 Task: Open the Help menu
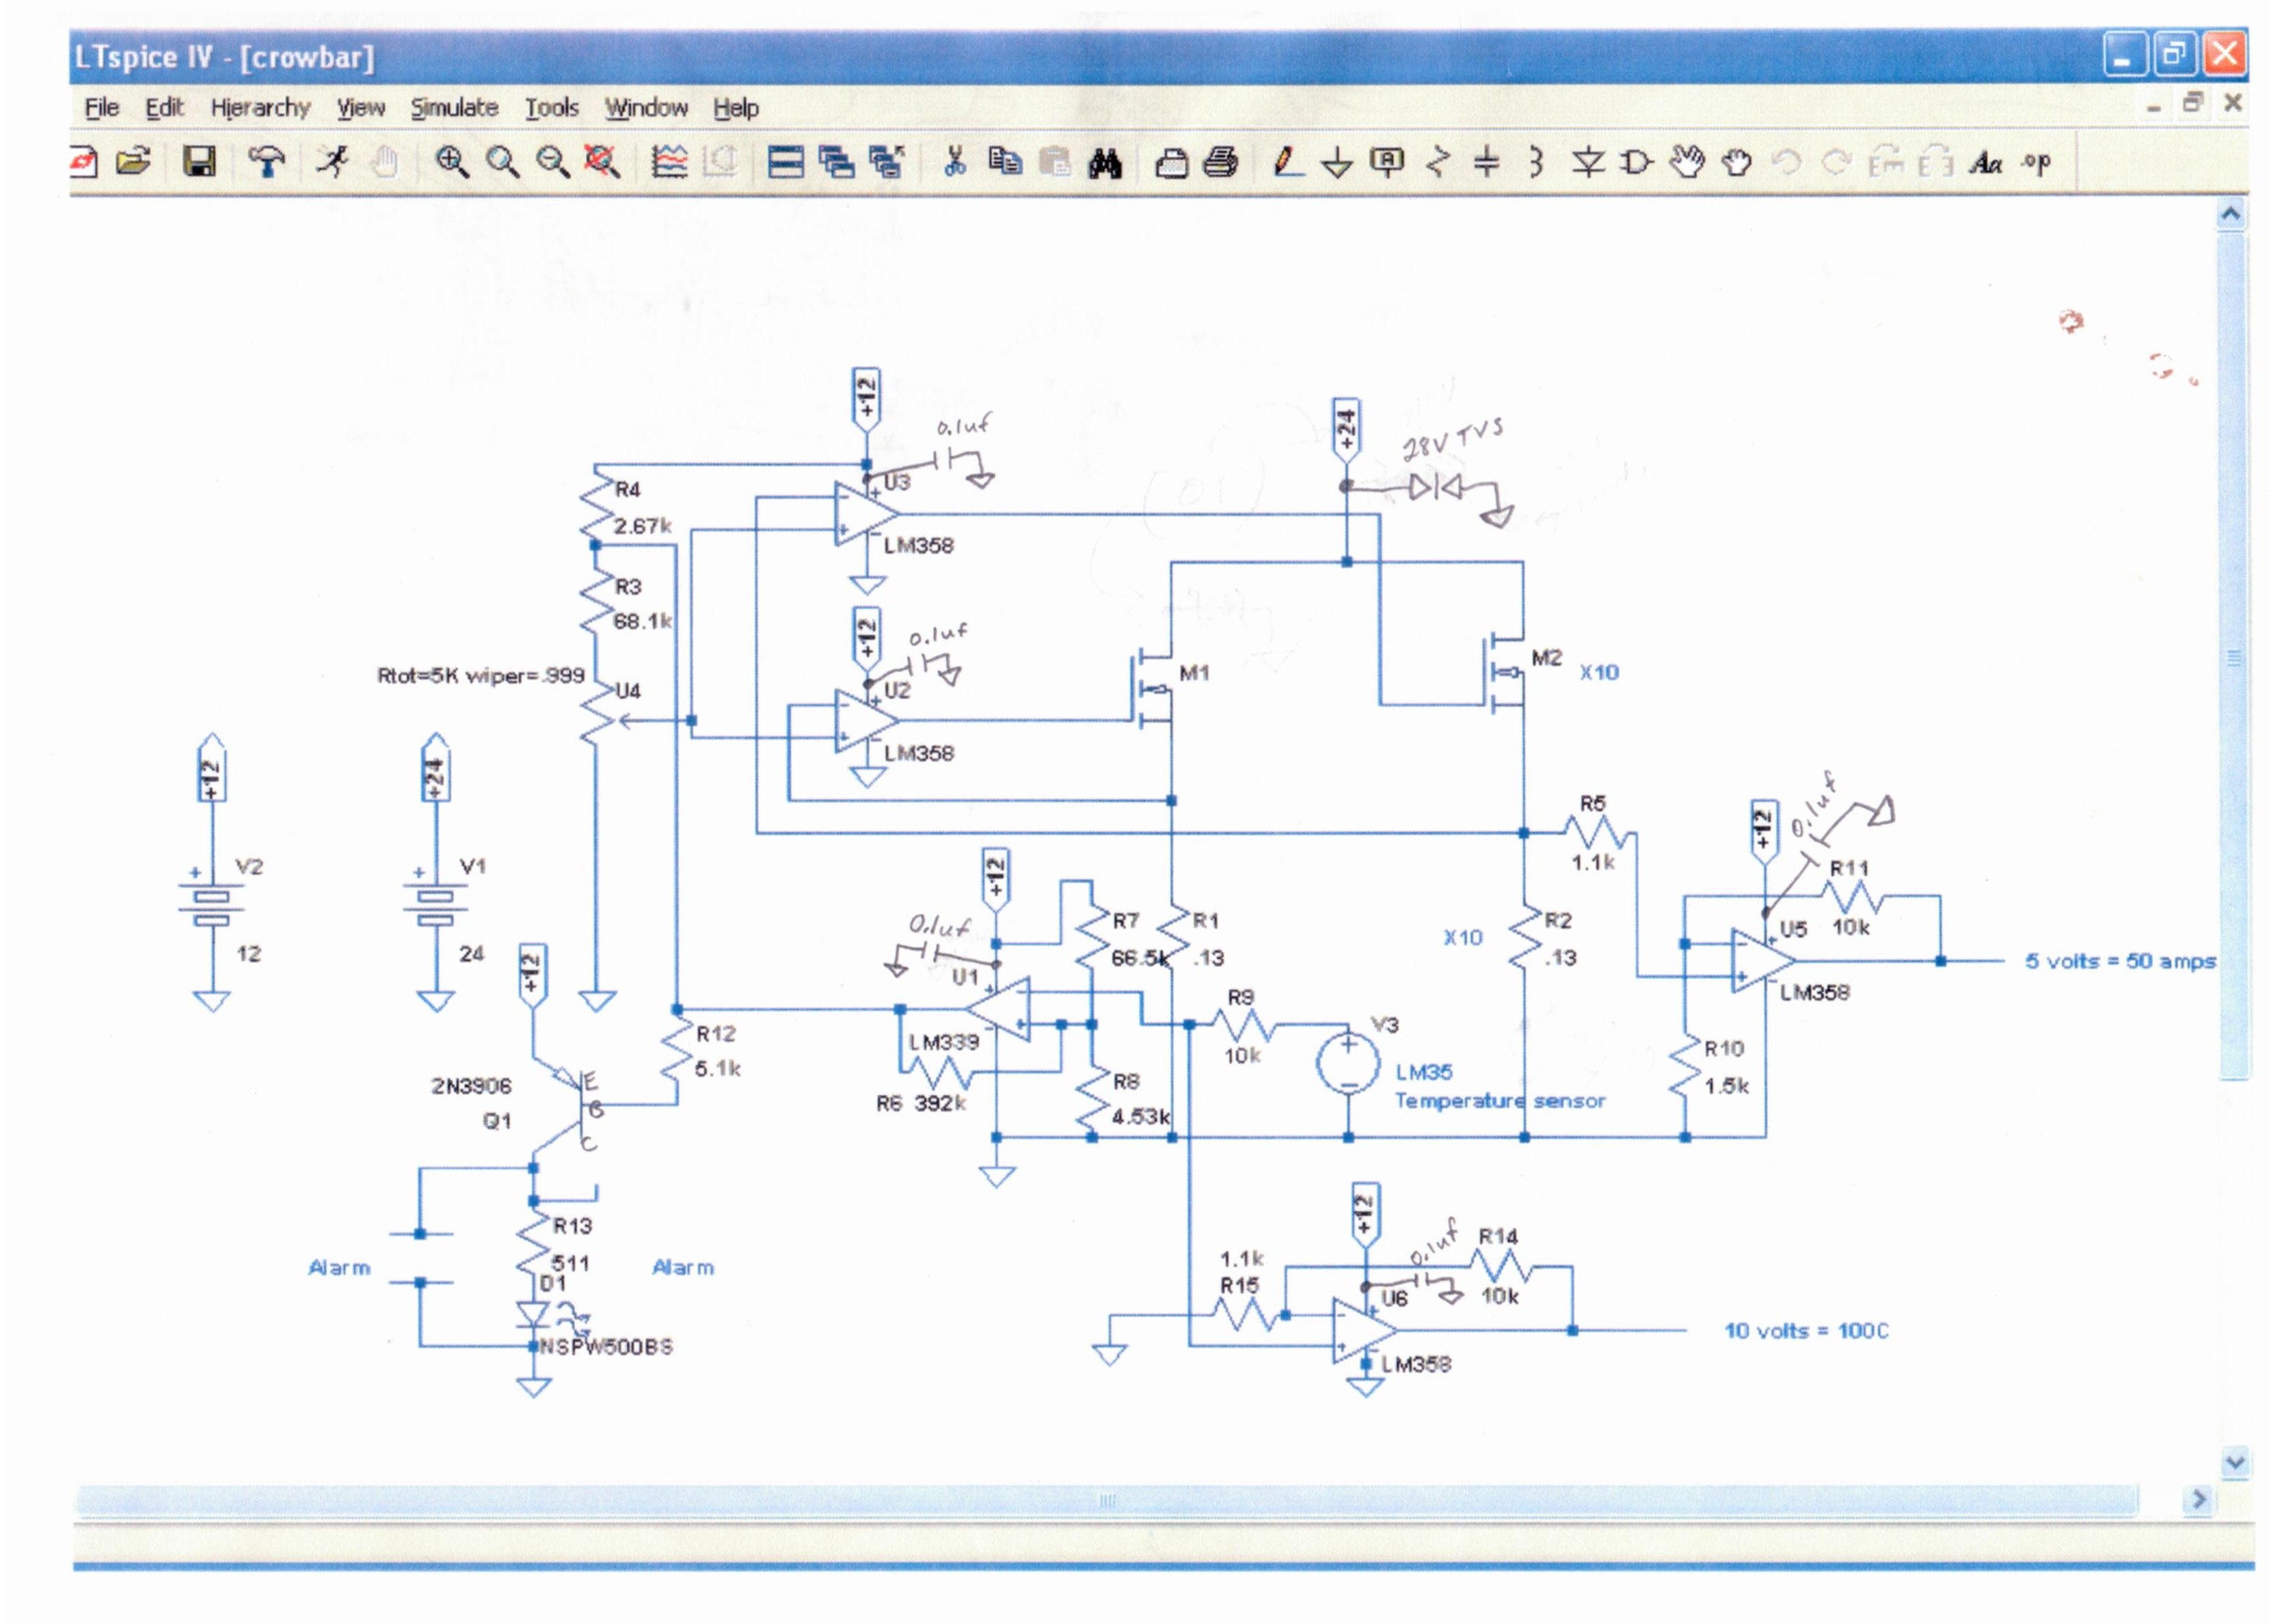[x=736, y=108]
